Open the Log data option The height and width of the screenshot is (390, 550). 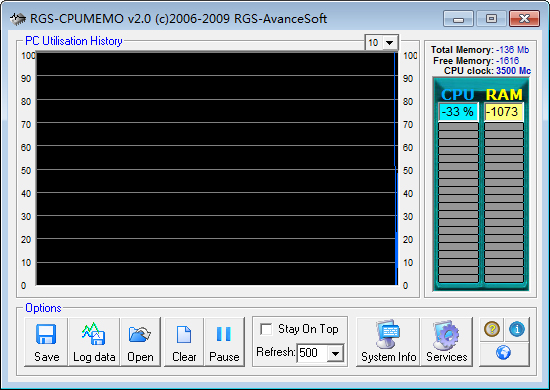coord(94,342)
